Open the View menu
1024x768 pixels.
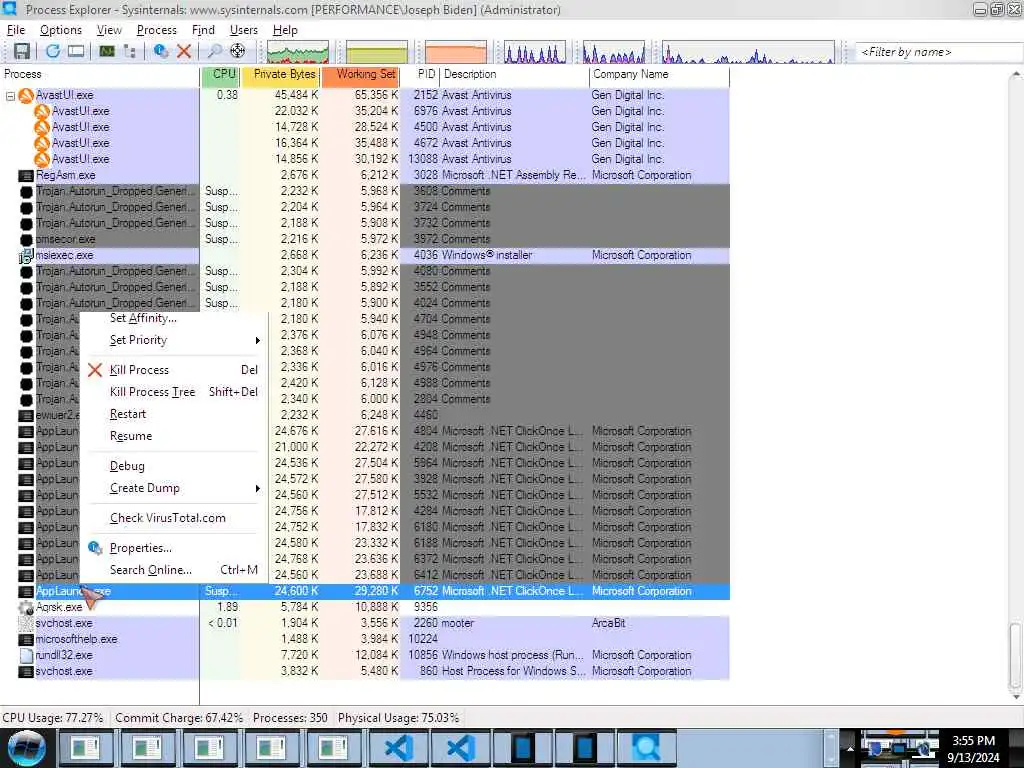point(109,30)
